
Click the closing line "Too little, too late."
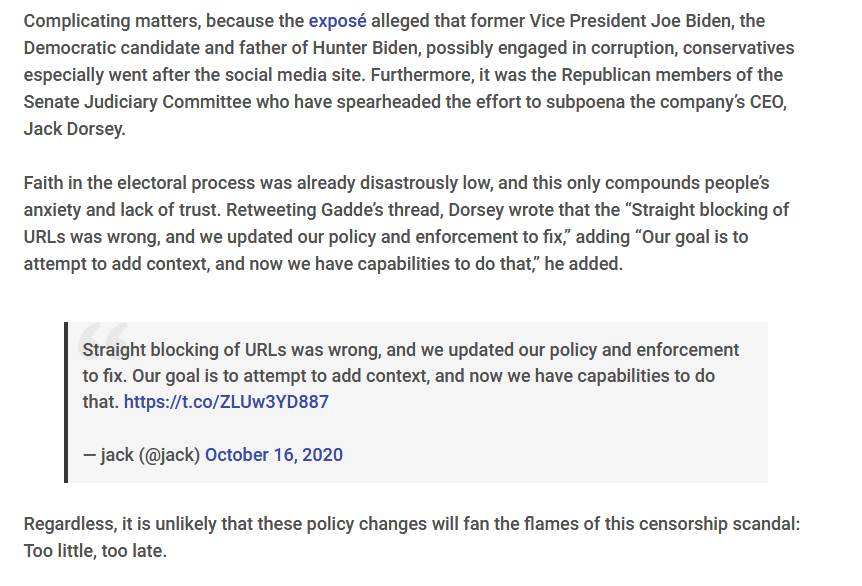click(x=95, y=550)
